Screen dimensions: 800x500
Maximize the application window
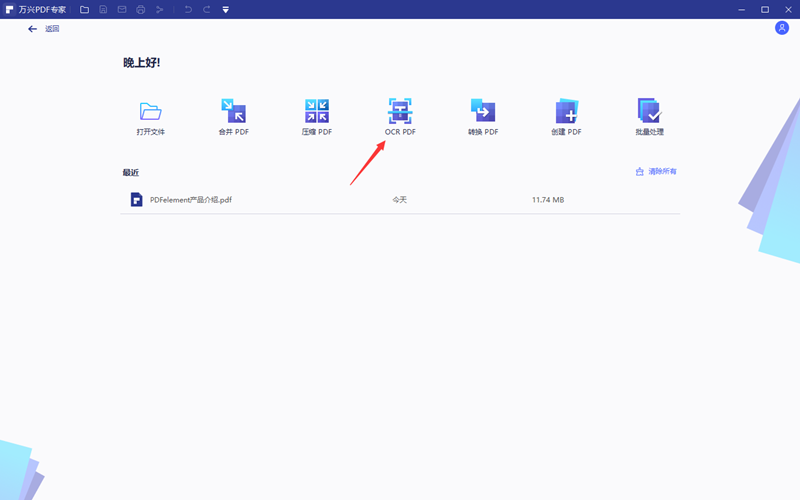point(765,9)
